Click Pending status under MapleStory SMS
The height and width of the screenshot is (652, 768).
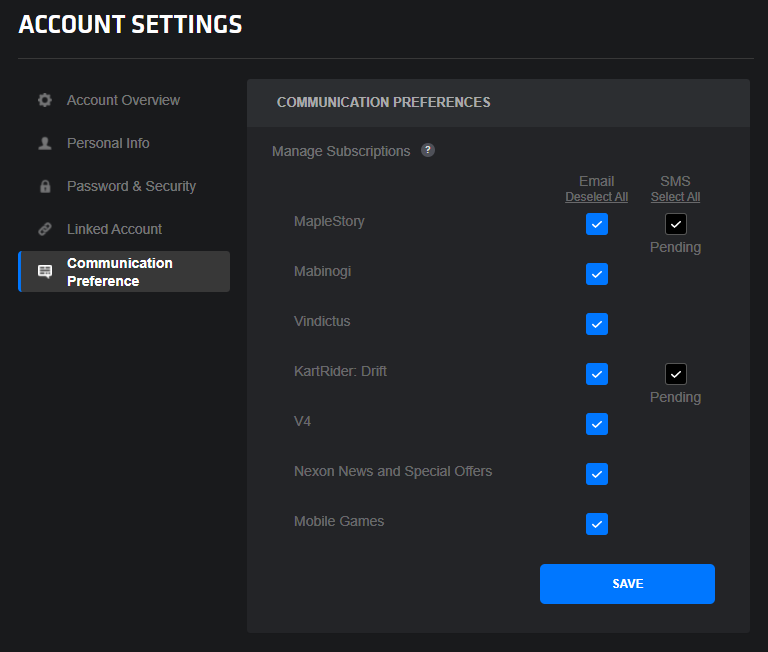point(675,247)
